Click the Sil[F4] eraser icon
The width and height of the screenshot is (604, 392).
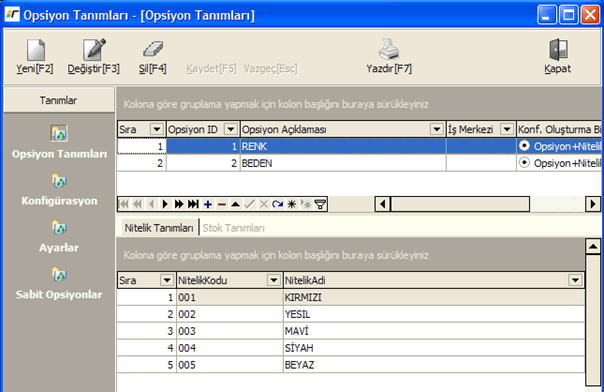pyautogui.click(x=153, y=49)
